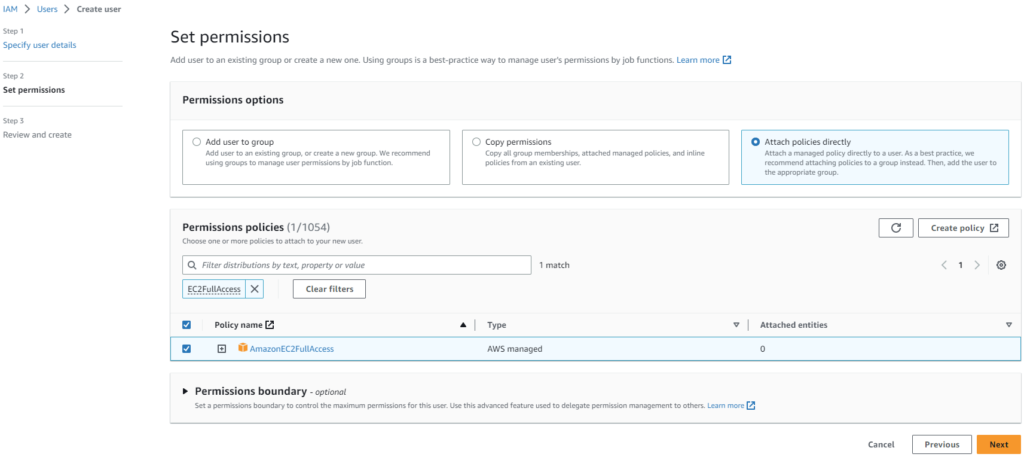Click the Attached entities column header

pyautogui.click(x=793, y=324)
